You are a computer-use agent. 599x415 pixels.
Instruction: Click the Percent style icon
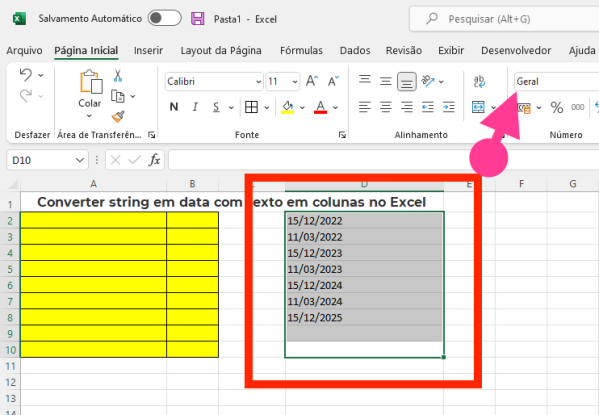pyautogui.click(x=557, y=107)
